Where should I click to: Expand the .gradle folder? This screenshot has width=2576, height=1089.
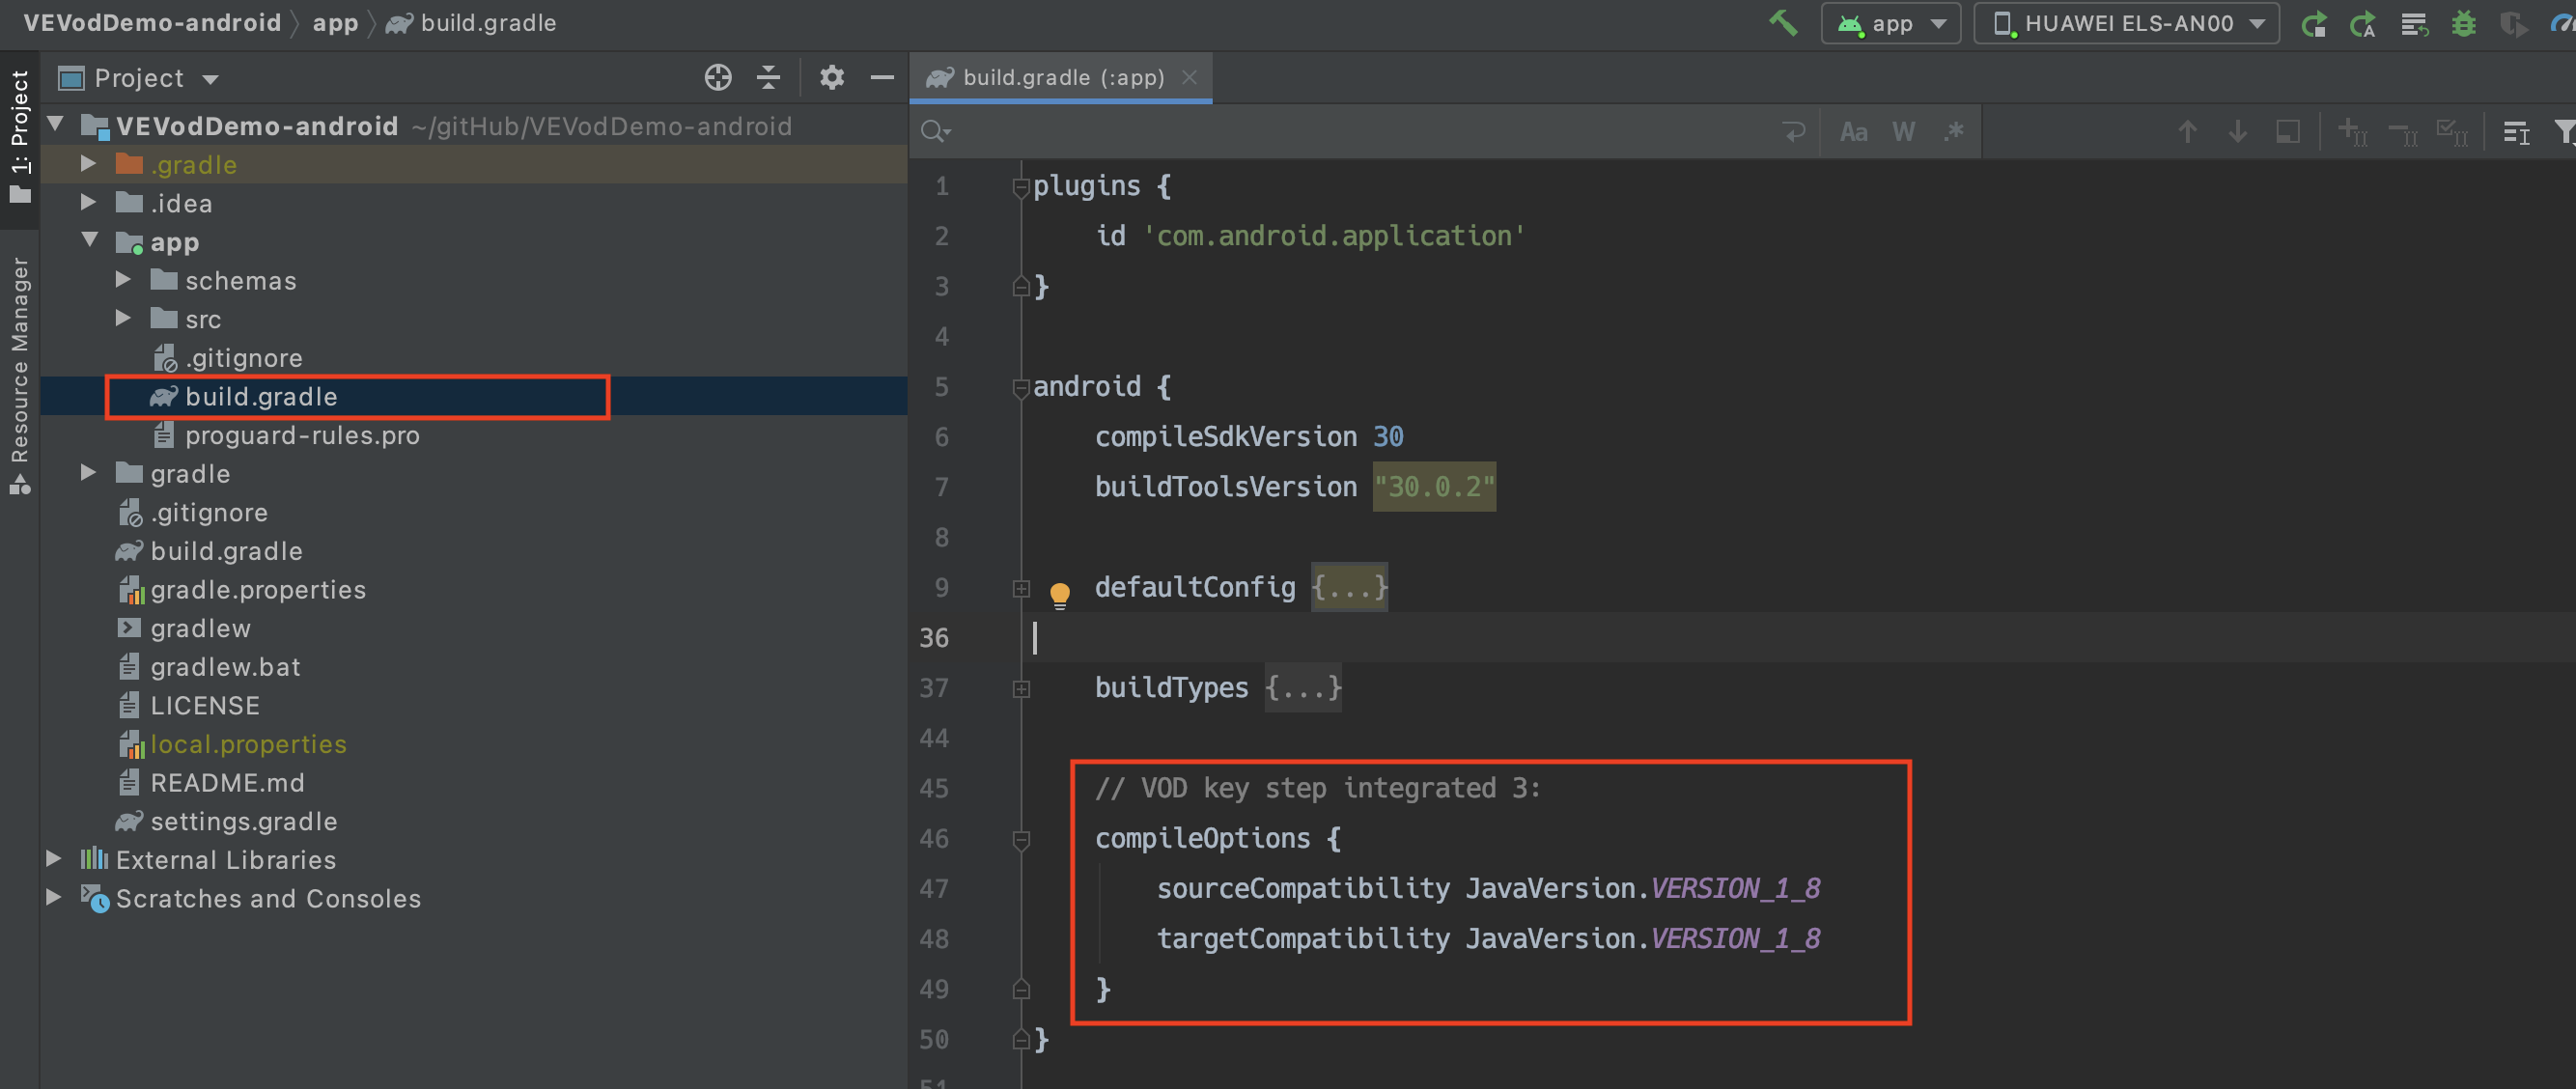coord(89,164)
